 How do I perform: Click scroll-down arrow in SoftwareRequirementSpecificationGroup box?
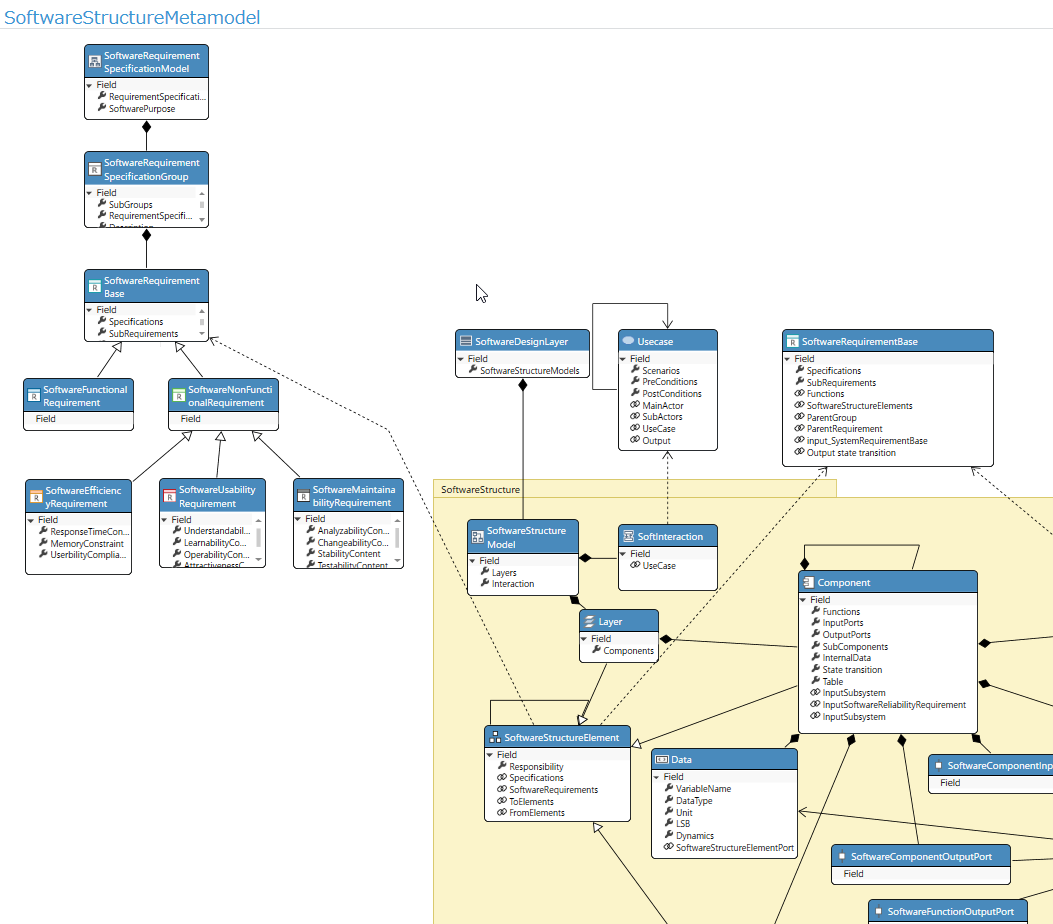[201, 220]
